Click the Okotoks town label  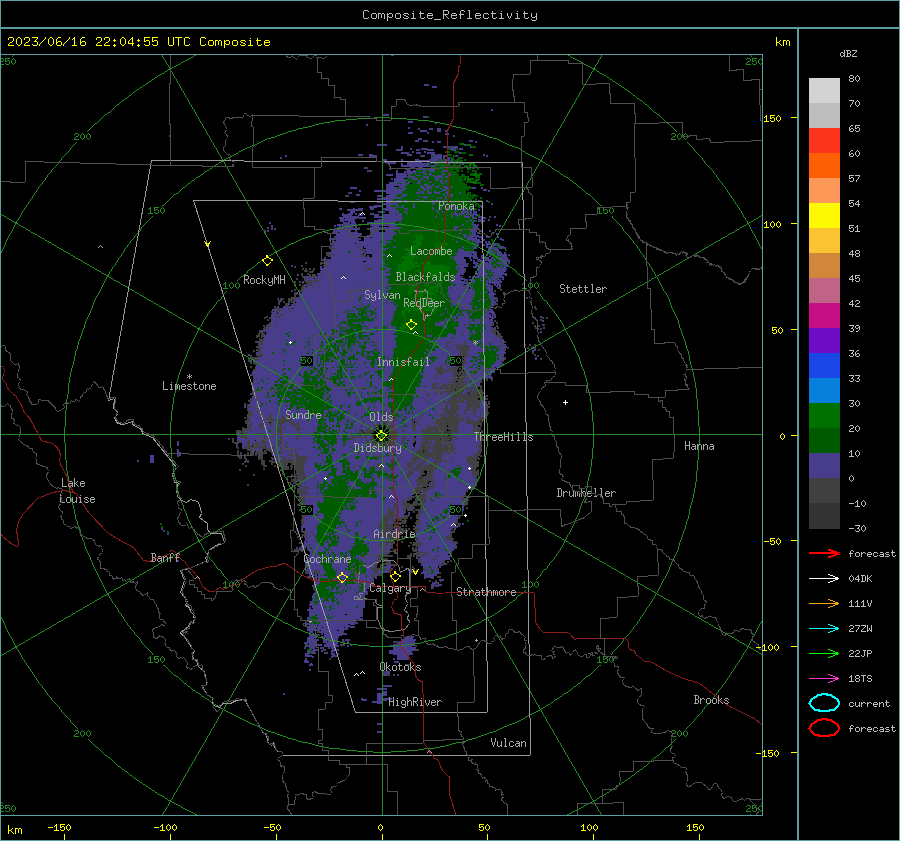tap(400, 667)
